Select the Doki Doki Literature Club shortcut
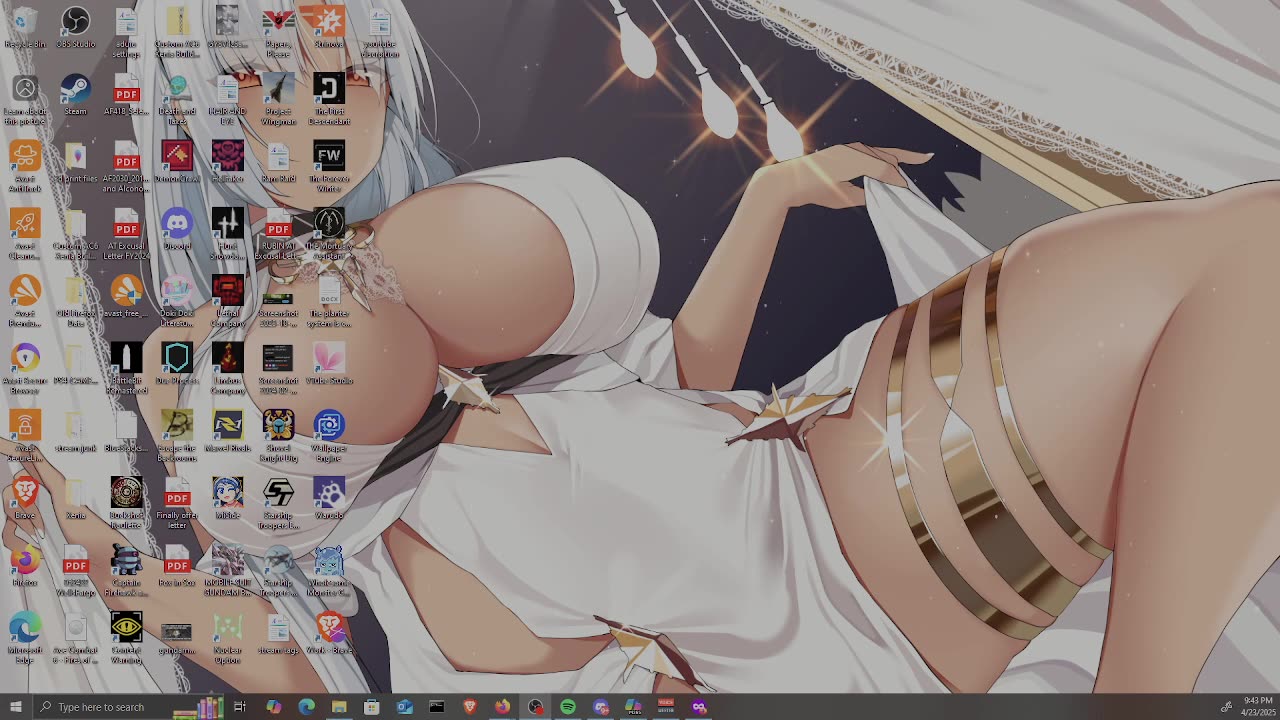Viewport: 1280px width, 720px height. point(177,302)
